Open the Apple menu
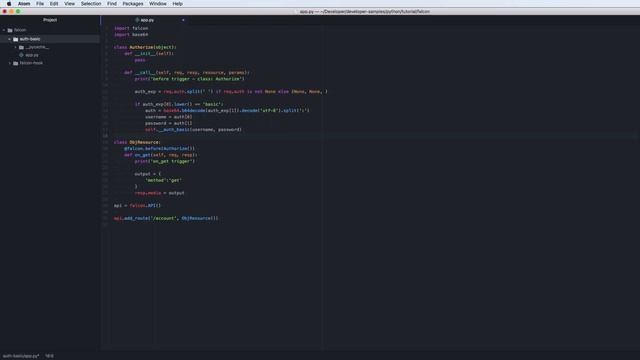This screenshot has width=640, height=360. 9,4
